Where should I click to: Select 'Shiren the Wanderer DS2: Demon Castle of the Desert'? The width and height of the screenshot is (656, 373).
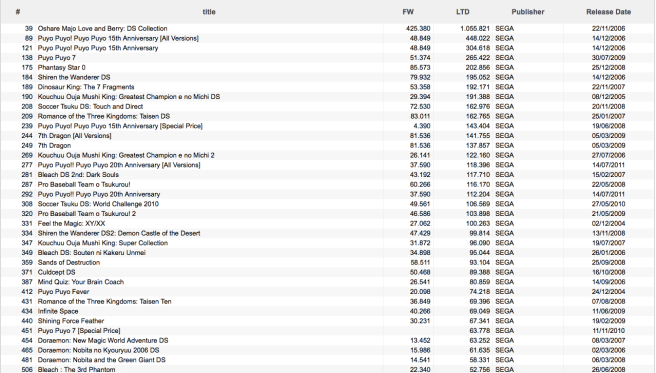tap(119, 233)
